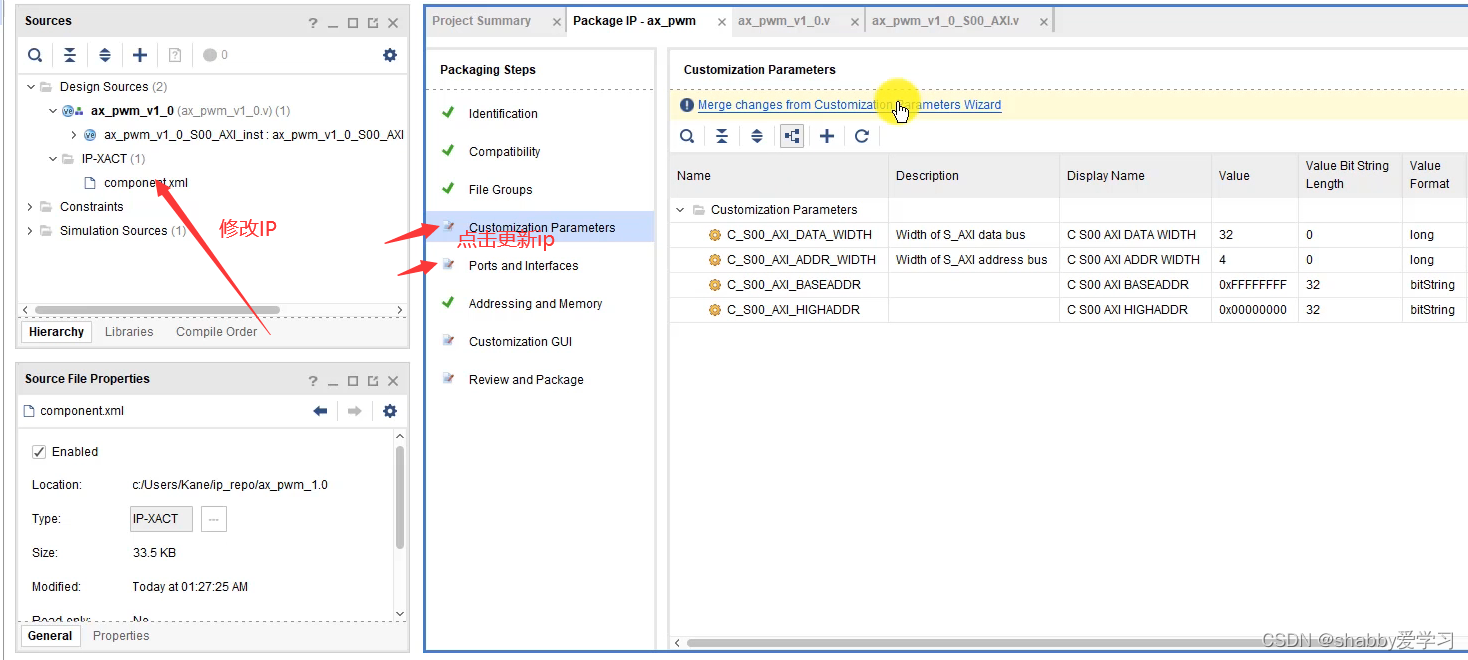Click value 0xFFFFFFFF in BASEADDR row
The height and width of the screenshot is (660, 1468).
1253,285
